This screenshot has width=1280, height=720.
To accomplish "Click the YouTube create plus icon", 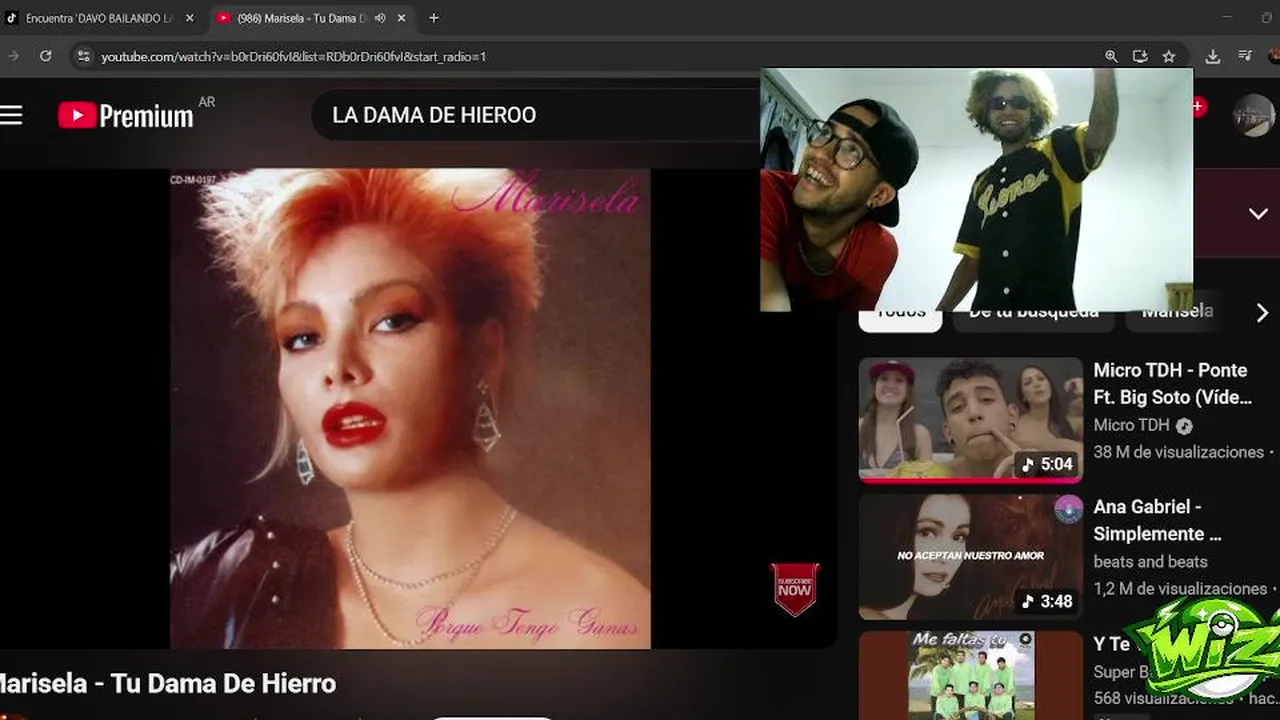I will [1199, 107].
